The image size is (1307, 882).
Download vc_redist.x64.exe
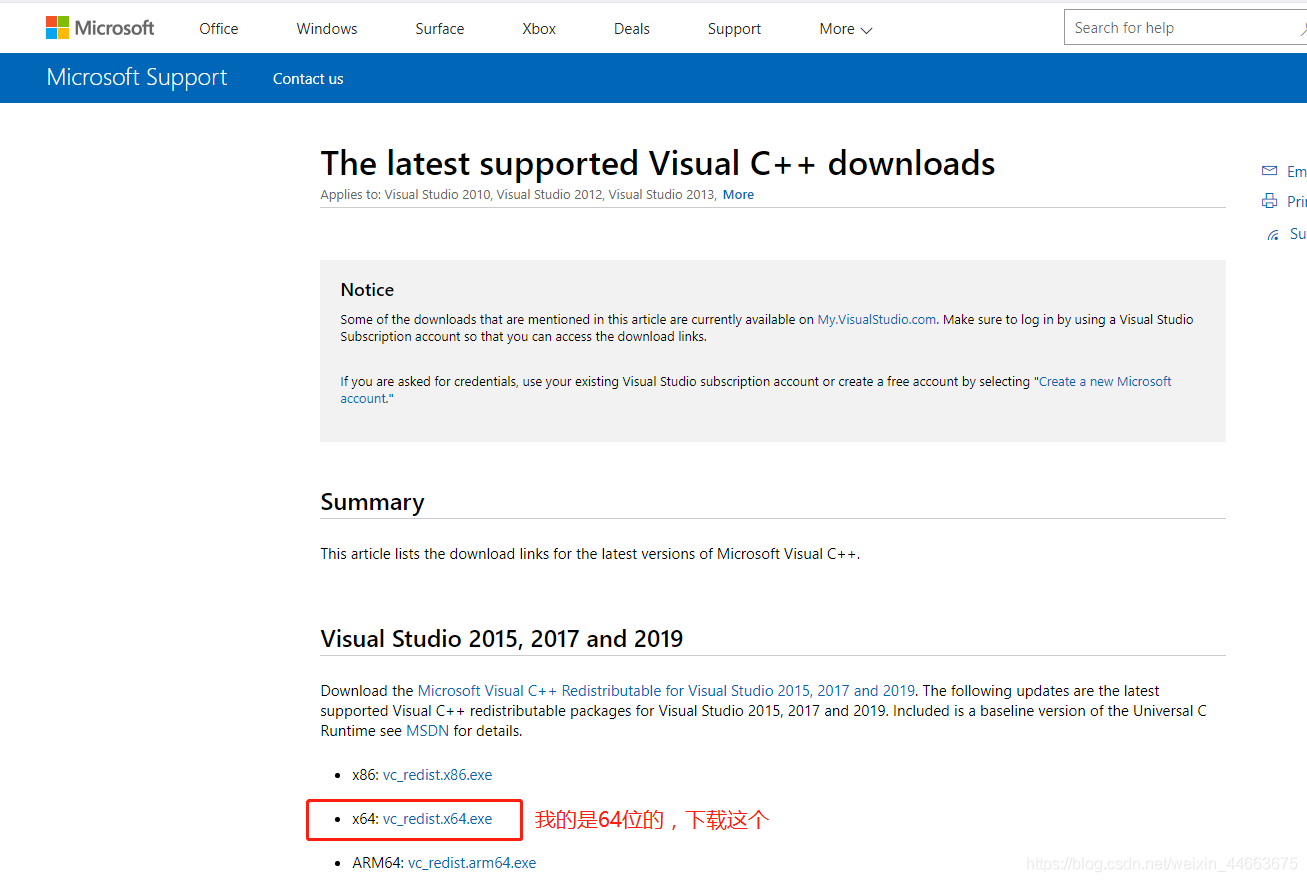pyautogui.click(x=437, y=819)
